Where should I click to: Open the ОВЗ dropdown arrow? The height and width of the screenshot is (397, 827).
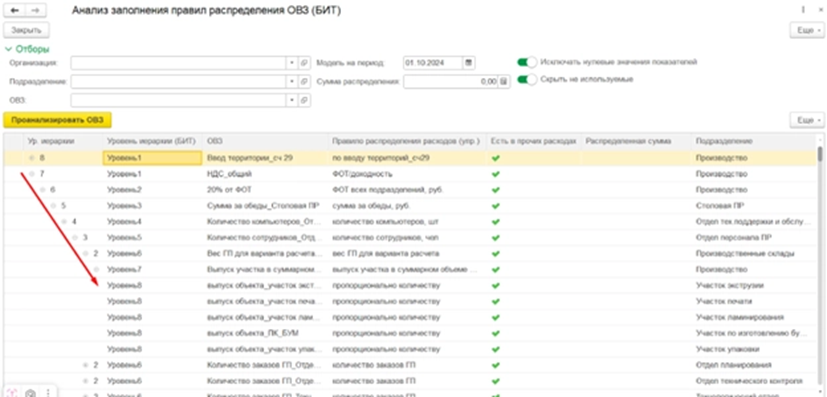(292, 100)
